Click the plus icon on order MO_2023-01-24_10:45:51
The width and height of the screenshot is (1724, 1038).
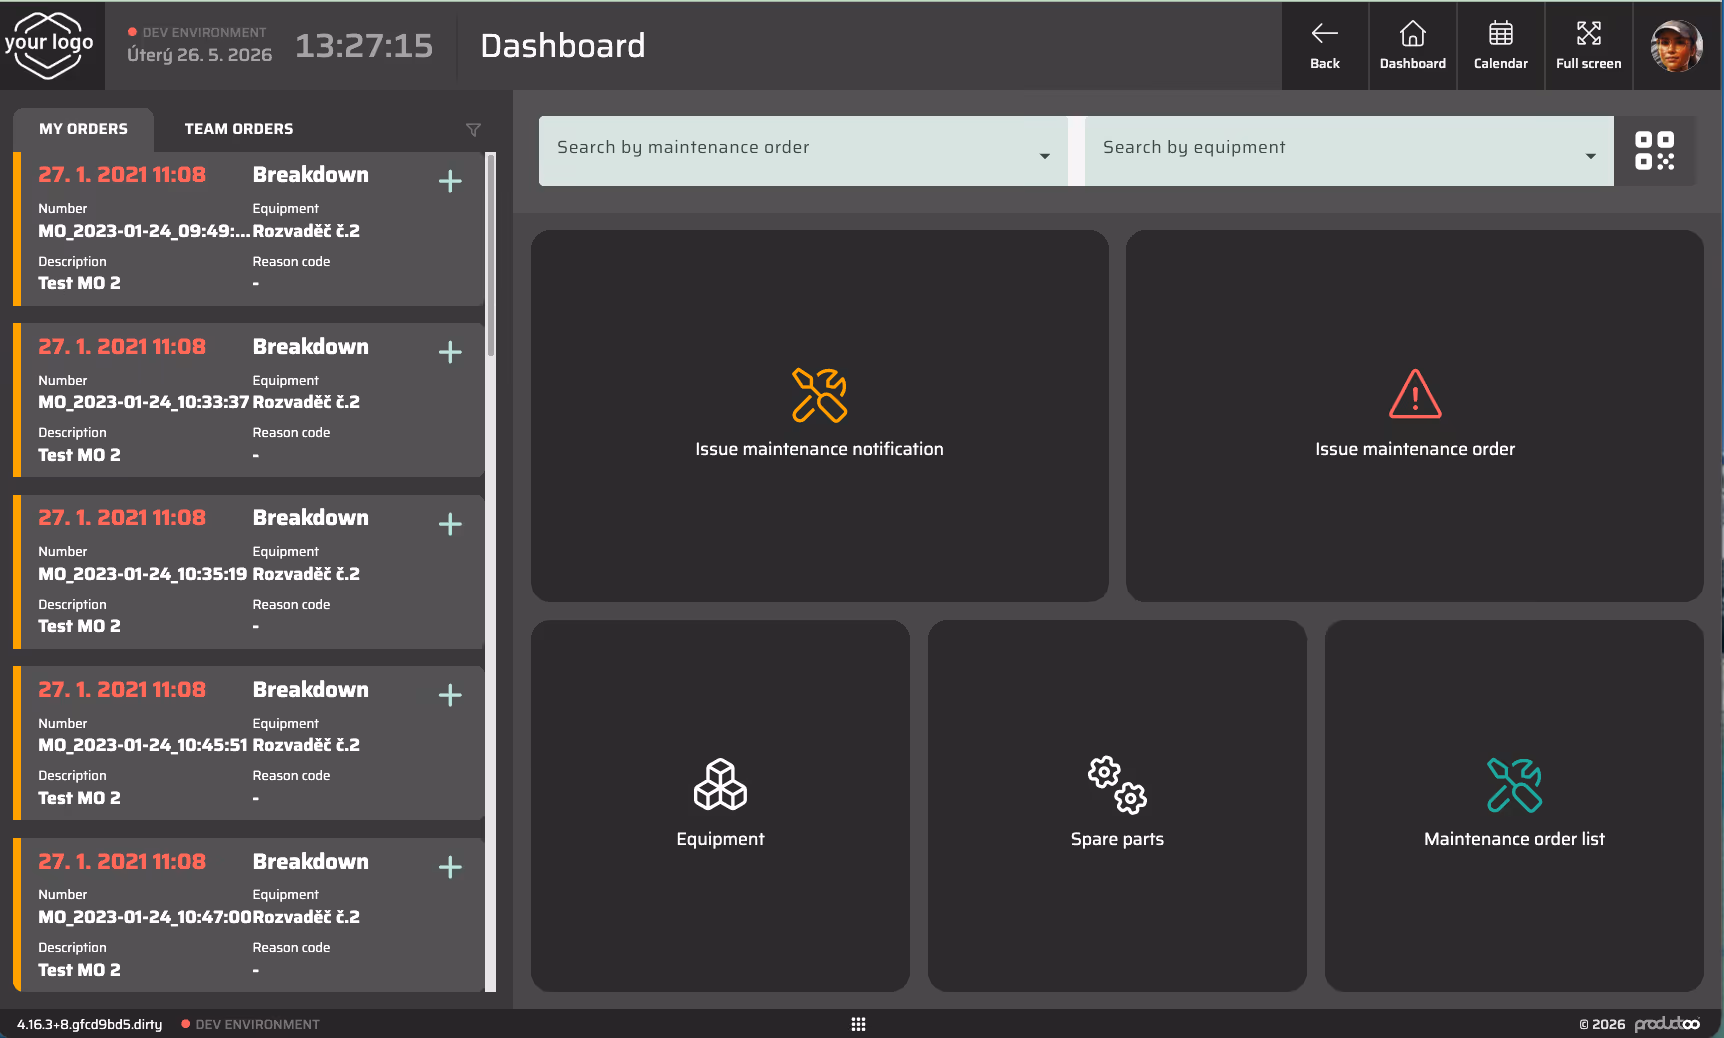point(450,695)
